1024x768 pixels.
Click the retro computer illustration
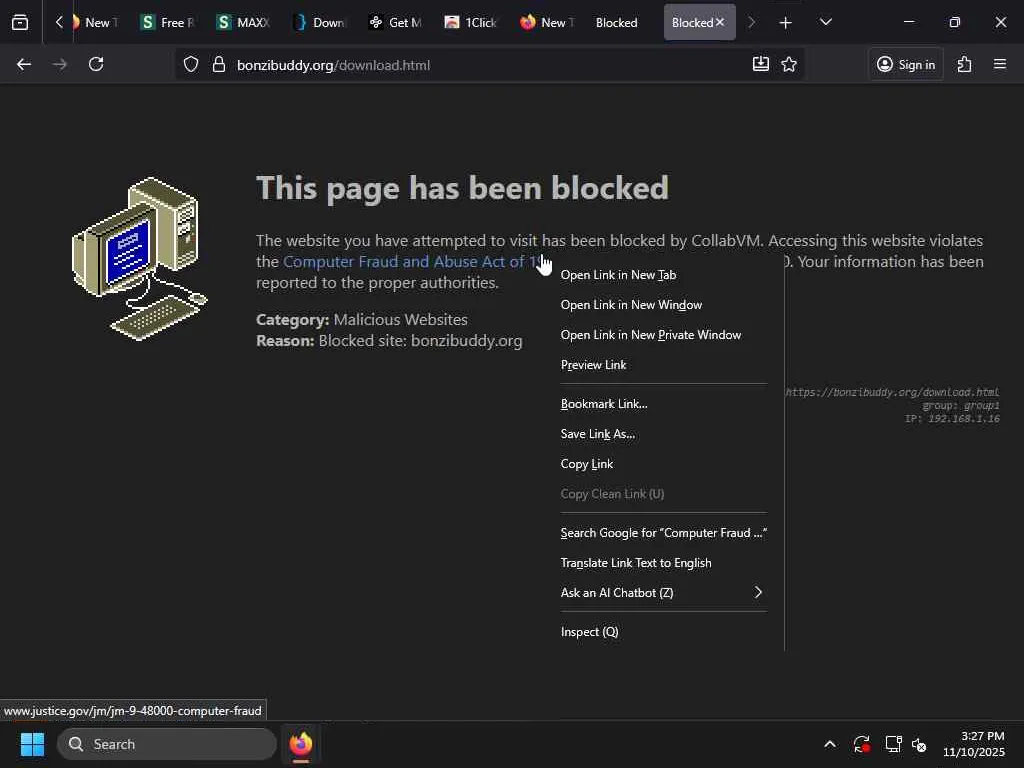140,259
